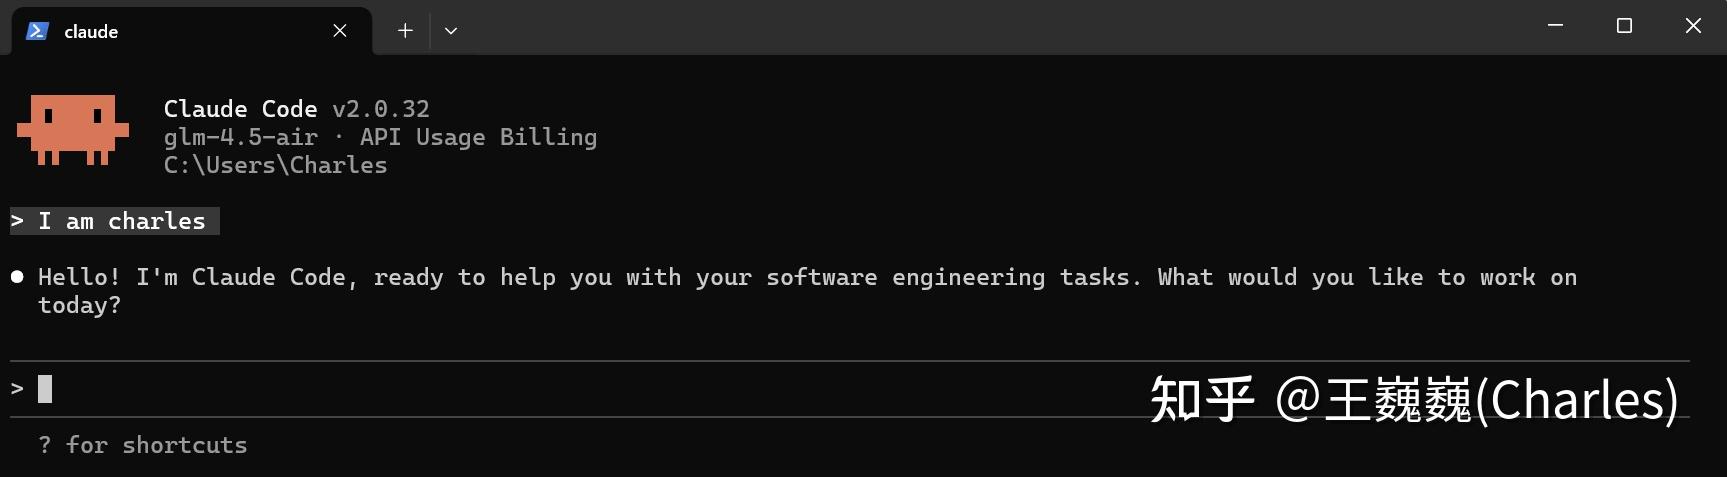Click the Claude Code pixel mascot logo
Image resolution: width=1727 pixels, height=477 pixels.
[x=73, y=130]
